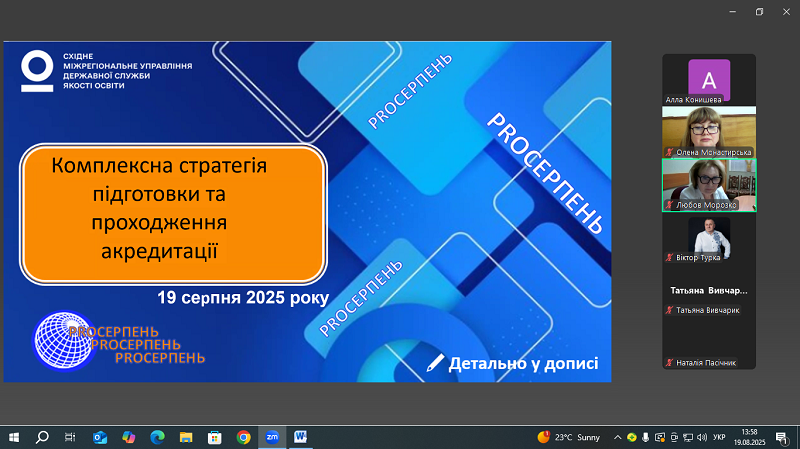Viewport: 800px width, 449px height.
Task: Restore down the Zoom window
Action: 759,11
